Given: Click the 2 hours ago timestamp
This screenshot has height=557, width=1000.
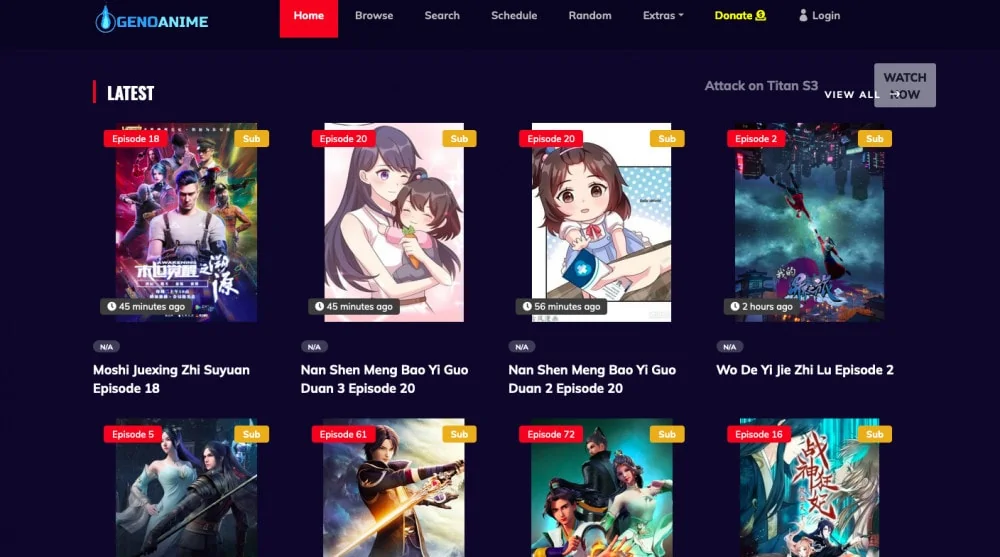Looking at the screenshot, I should coord(761,306).
